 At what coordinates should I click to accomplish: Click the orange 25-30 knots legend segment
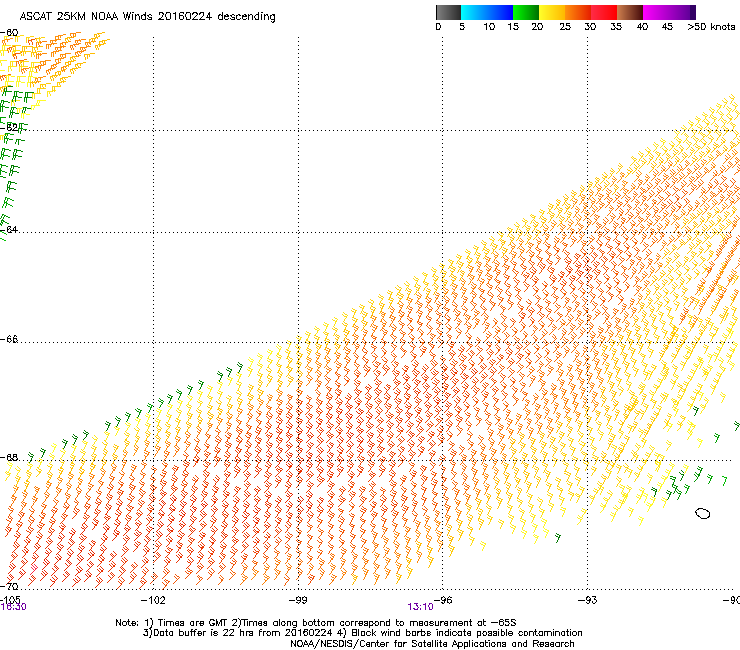[578, 12]
